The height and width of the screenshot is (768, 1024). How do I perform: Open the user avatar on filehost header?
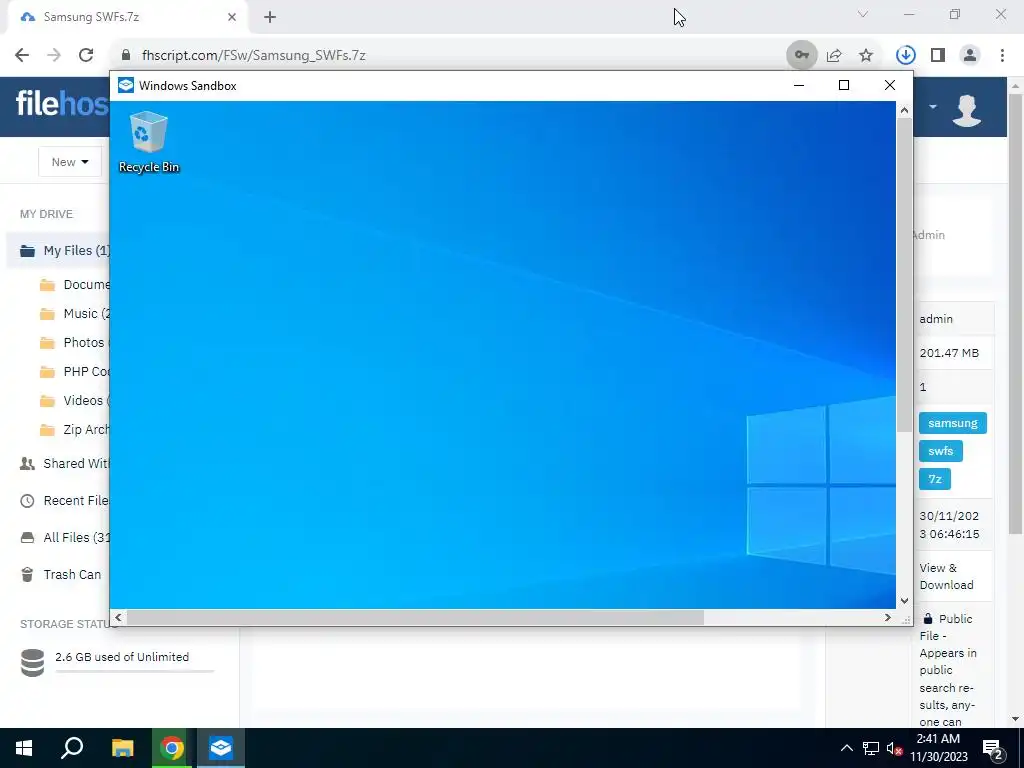click(967, 110)
